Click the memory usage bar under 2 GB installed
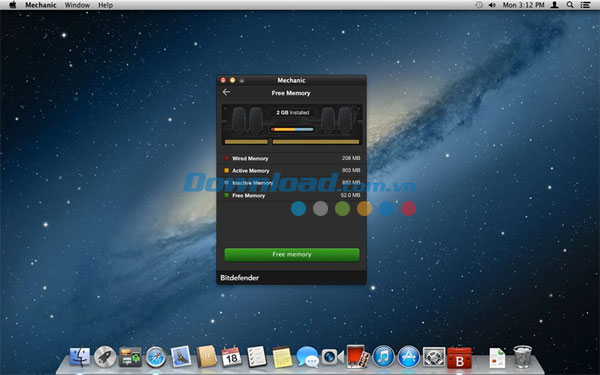Image resolution: width=600 pixels, height=375 pixels. (292, 129)
